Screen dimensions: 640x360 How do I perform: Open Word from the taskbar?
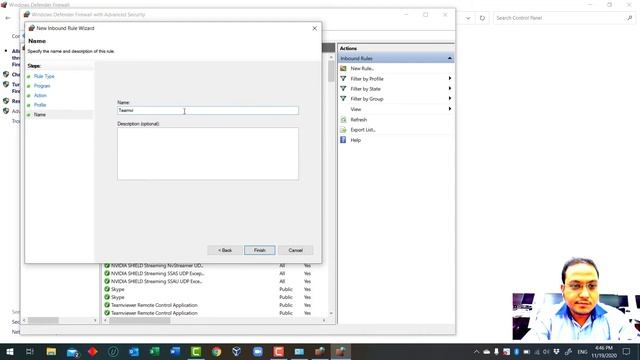point(176,351)
